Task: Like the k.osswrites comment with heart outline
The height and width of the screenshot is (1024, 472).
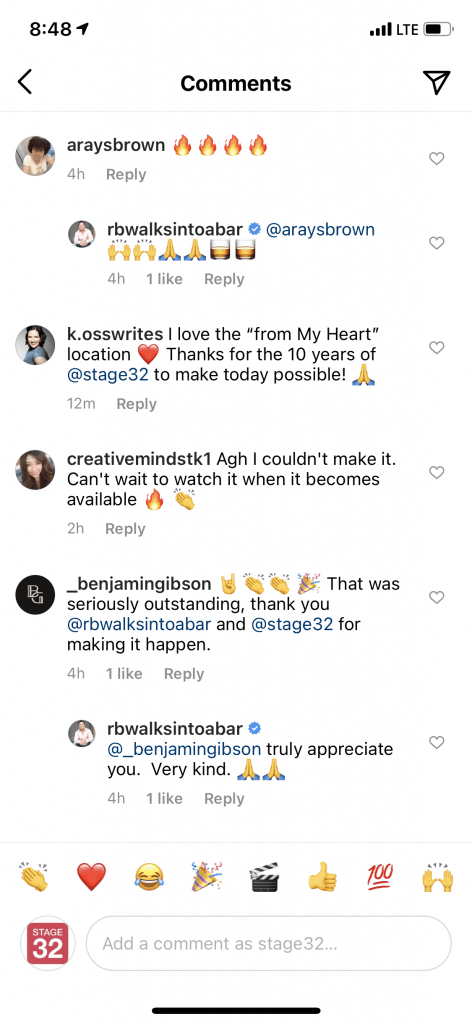Action: pos(436,347)
